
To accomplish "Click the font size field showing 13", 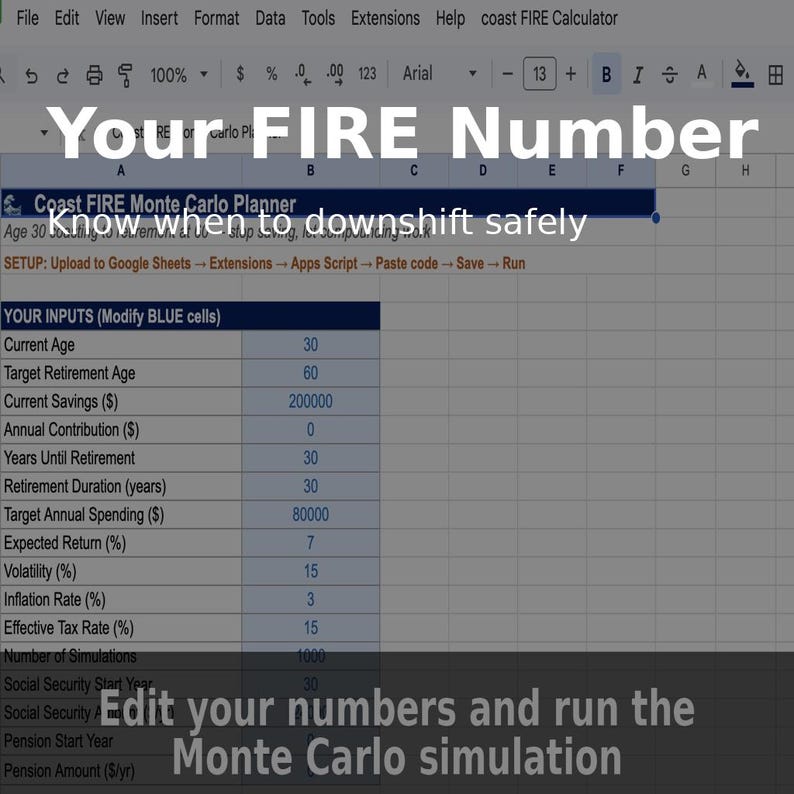I will pos(539,74).
